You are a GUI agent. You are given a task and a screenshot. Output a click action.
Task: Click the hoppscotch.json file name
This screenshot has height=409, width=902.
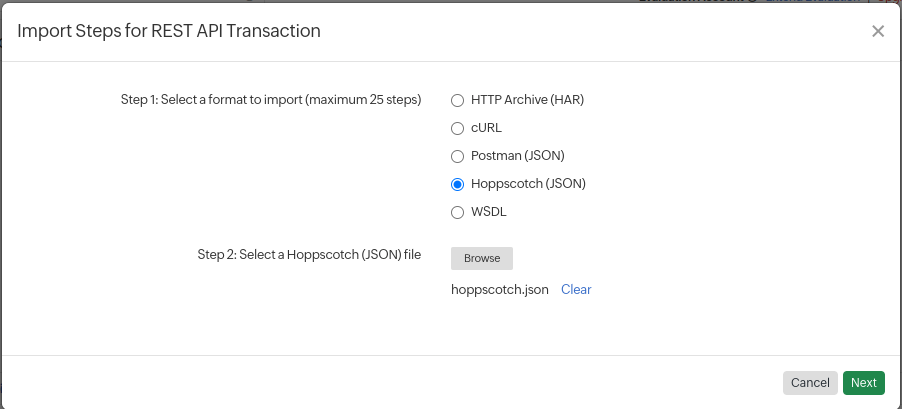[500, 290]
